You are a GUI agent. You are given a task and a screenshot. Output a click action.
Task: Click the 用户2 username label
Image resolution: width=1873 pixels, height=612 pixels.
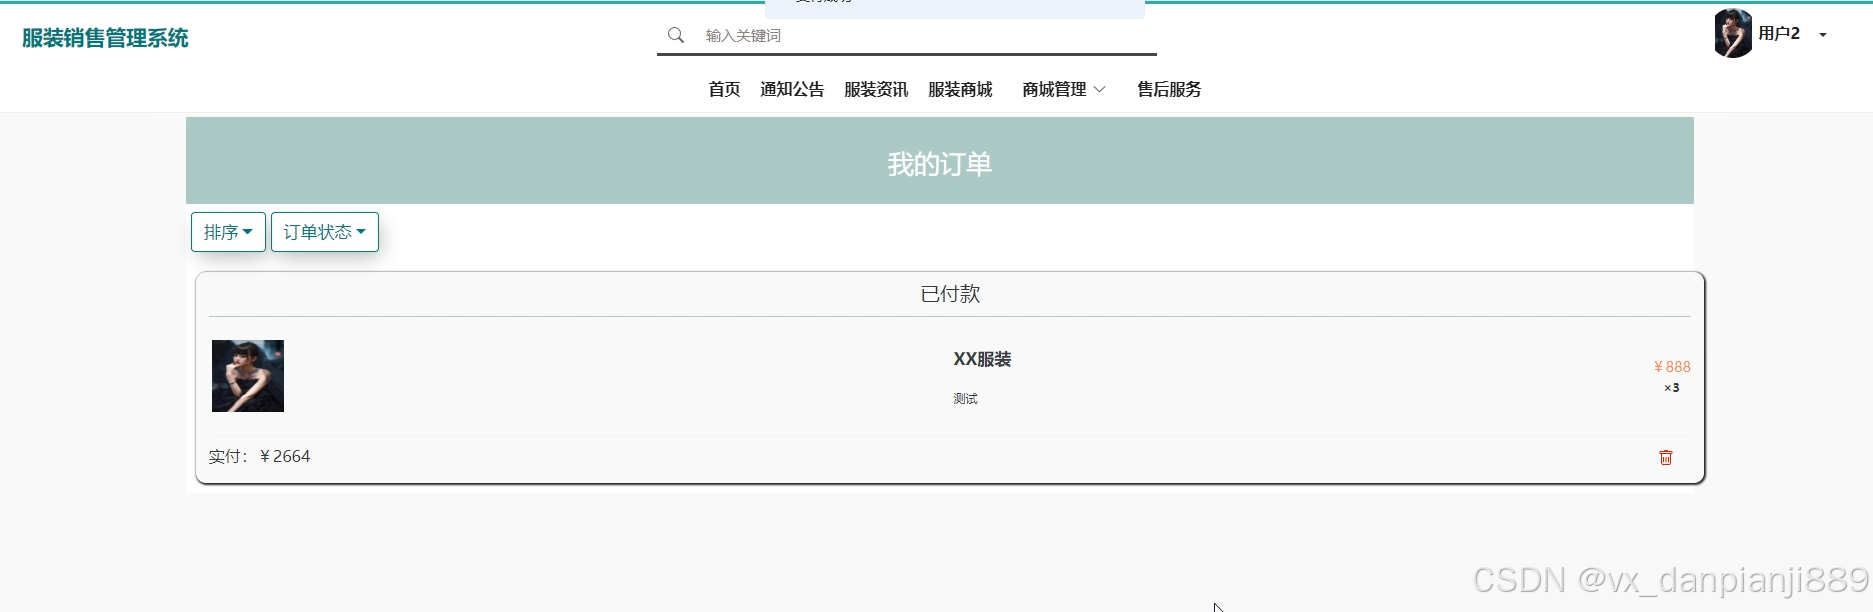(1779, 33)
